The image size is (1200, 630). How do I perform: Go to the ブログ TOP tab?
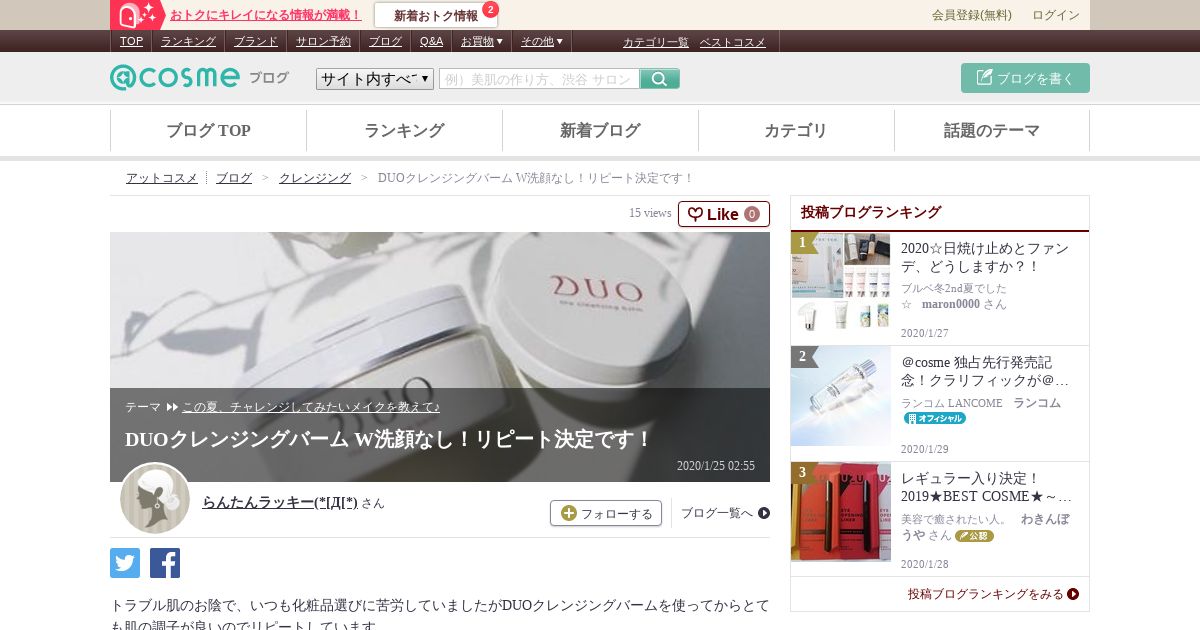pos(208,130)
